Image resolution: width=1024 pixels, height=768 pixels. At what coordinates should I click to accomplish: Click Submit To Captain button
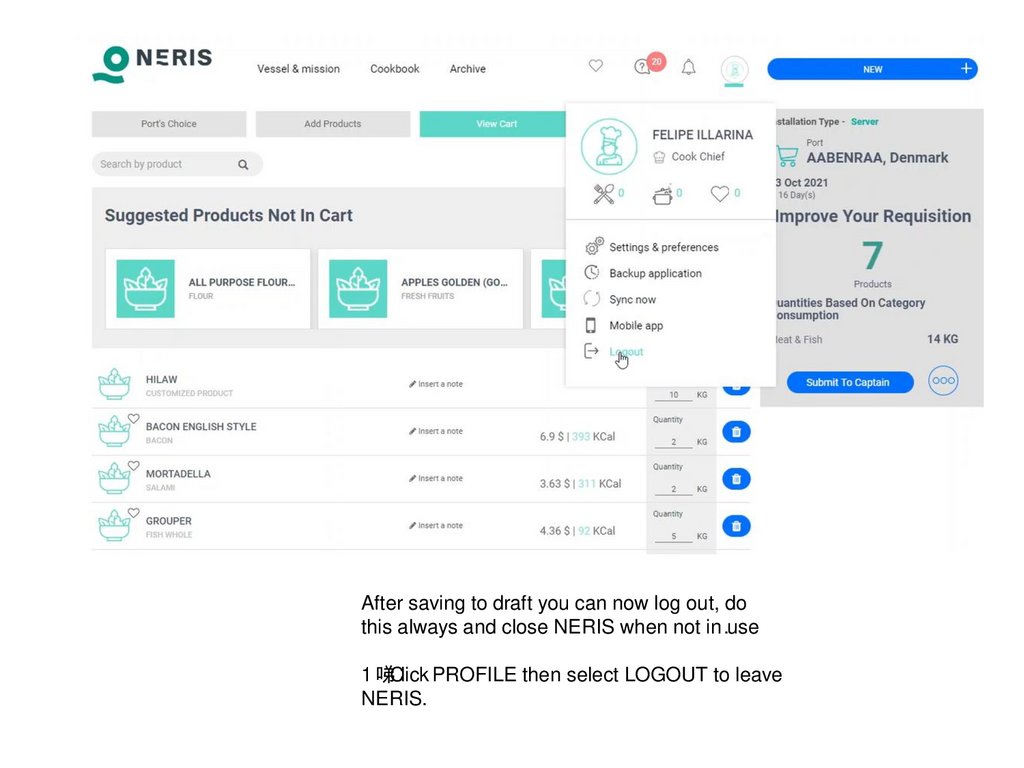point(850,382)
